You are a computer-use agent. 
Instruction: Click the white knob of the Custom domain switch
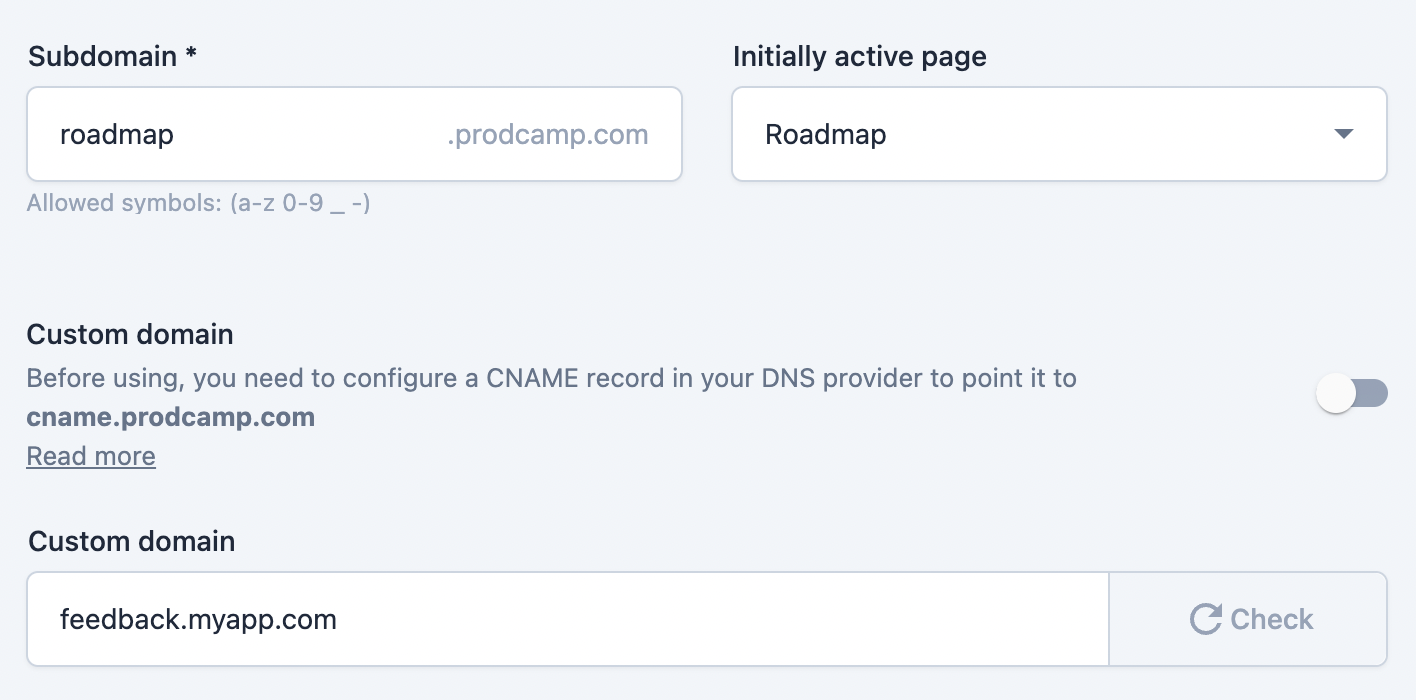[x=1335, y=394]
